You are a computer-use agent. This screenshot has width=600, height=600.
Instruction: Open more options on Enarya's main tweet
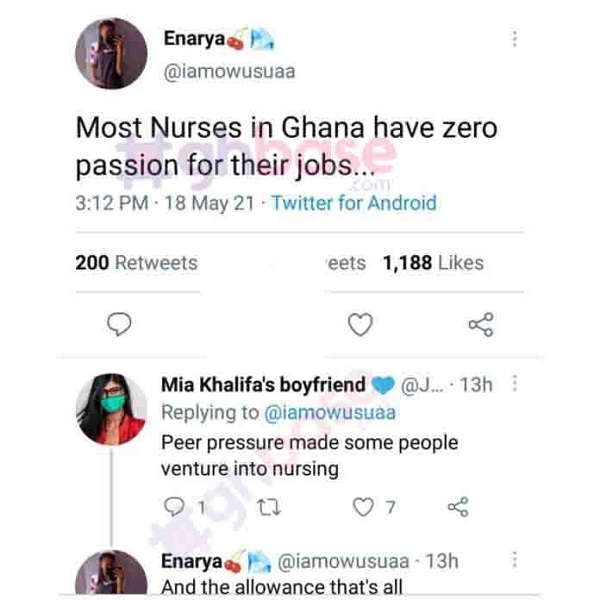coord(515,39)
